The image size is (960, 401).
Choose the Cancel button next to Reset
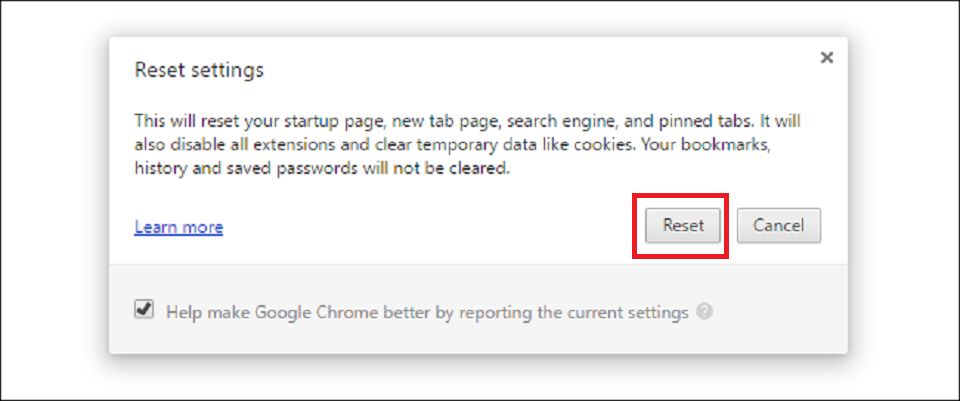coord(779,226)
